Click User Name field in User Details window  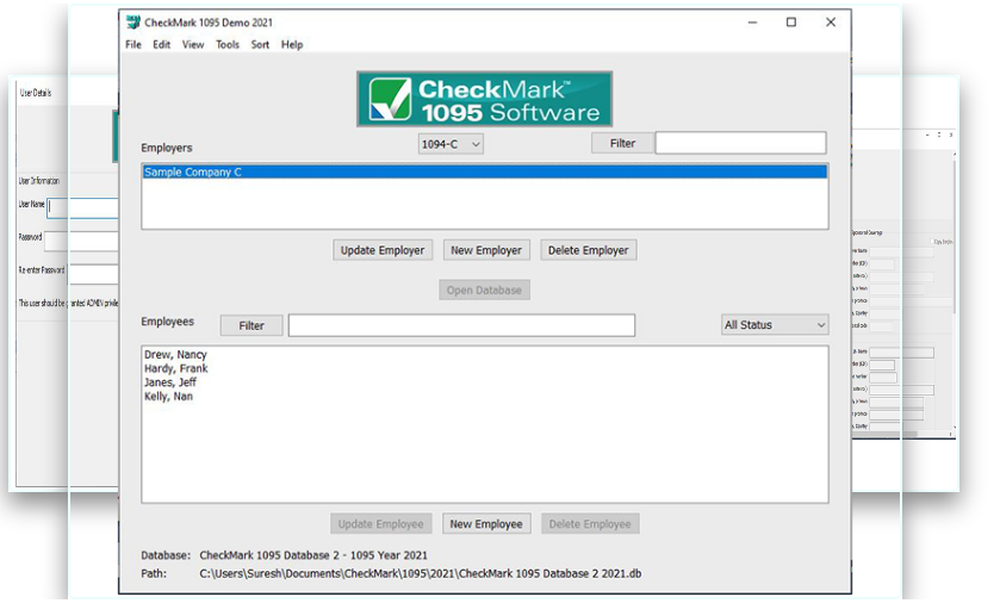pyautogui.click(x=83, y=208)
